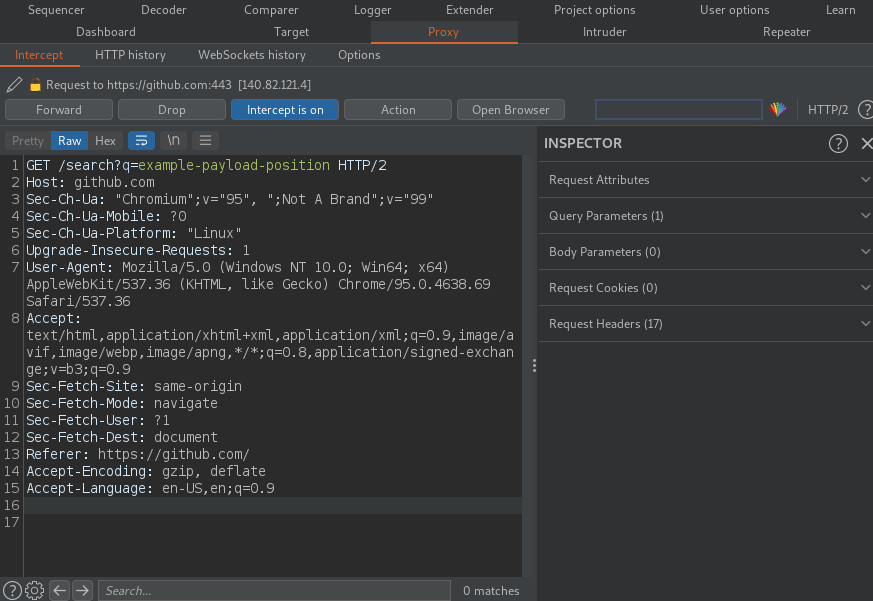
Task: Click the Accept-Encoding header line
Action: (146, 471)
